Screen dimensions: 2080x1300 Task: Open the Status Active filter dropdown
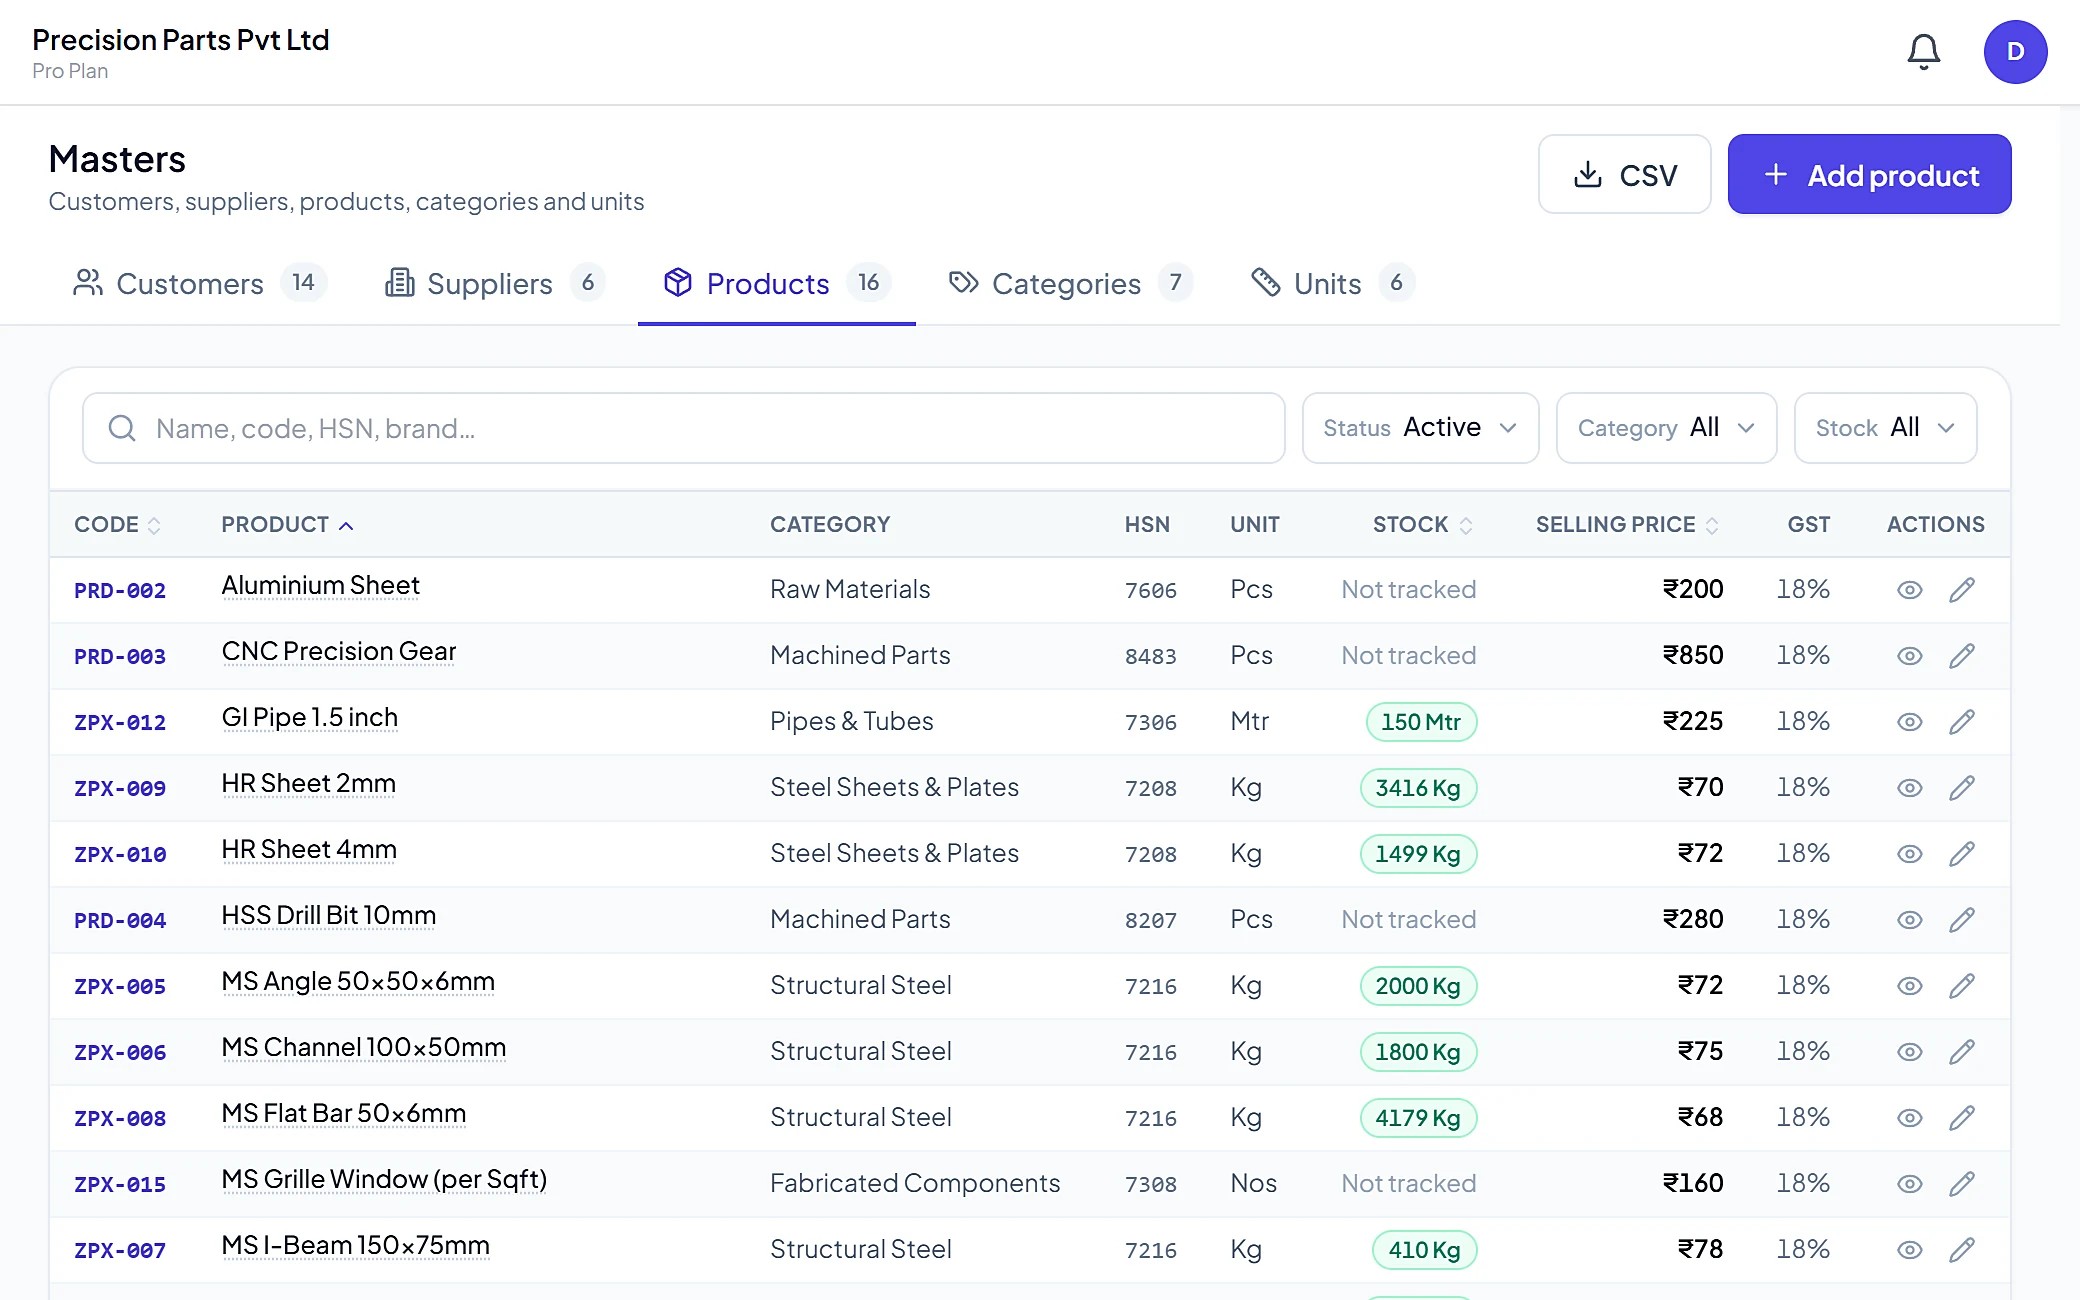pyautogui.click(x=1420, y=428)
